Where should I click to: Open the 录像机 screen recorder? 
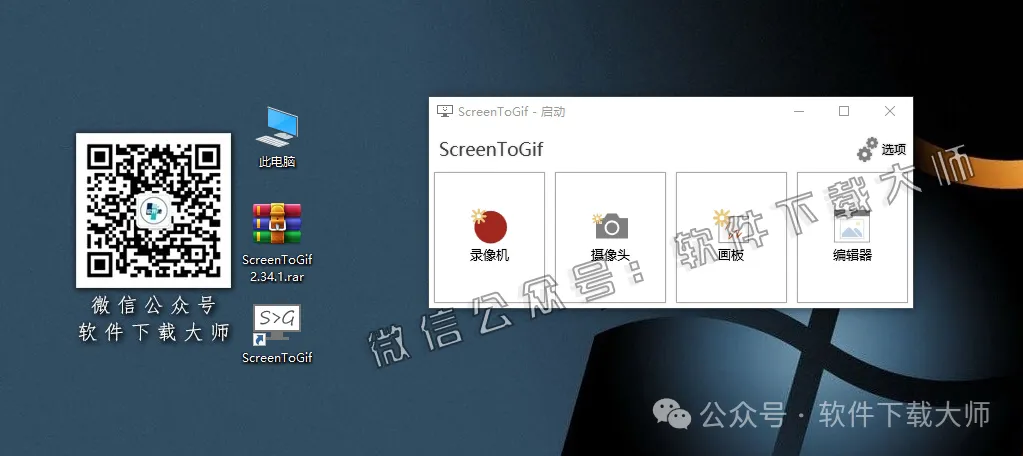pos(489,237)
